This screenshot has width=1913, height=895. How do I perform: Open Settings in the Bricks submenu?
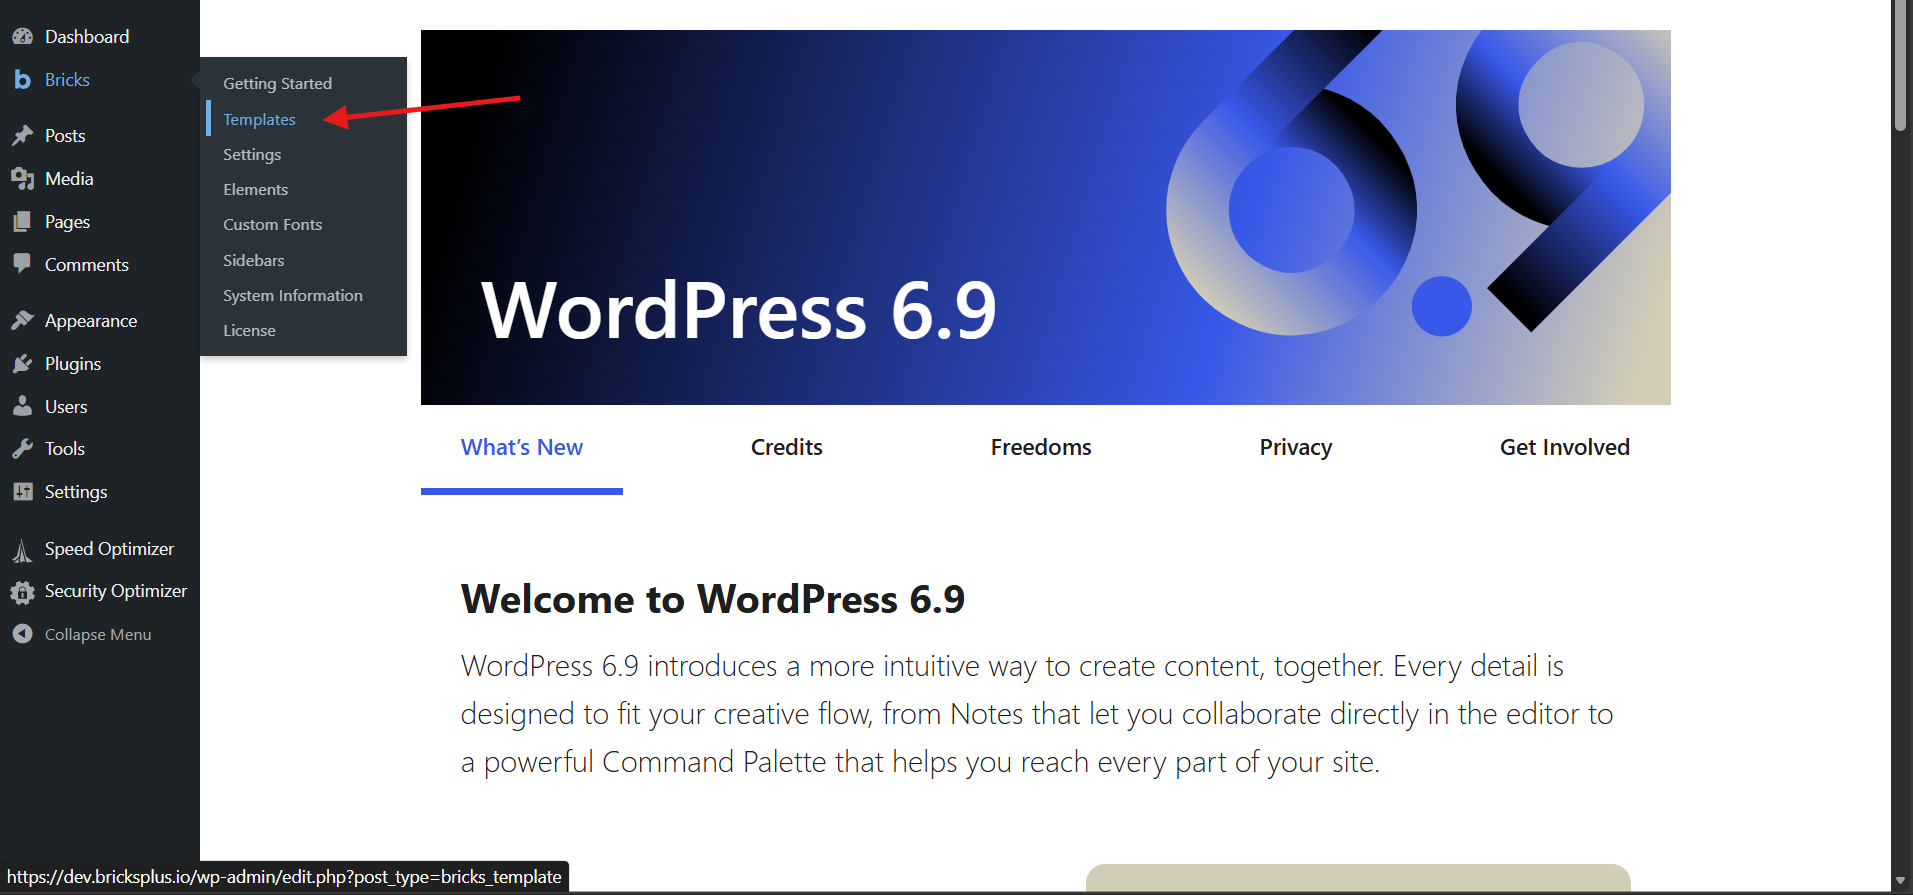tap(252, 155)
